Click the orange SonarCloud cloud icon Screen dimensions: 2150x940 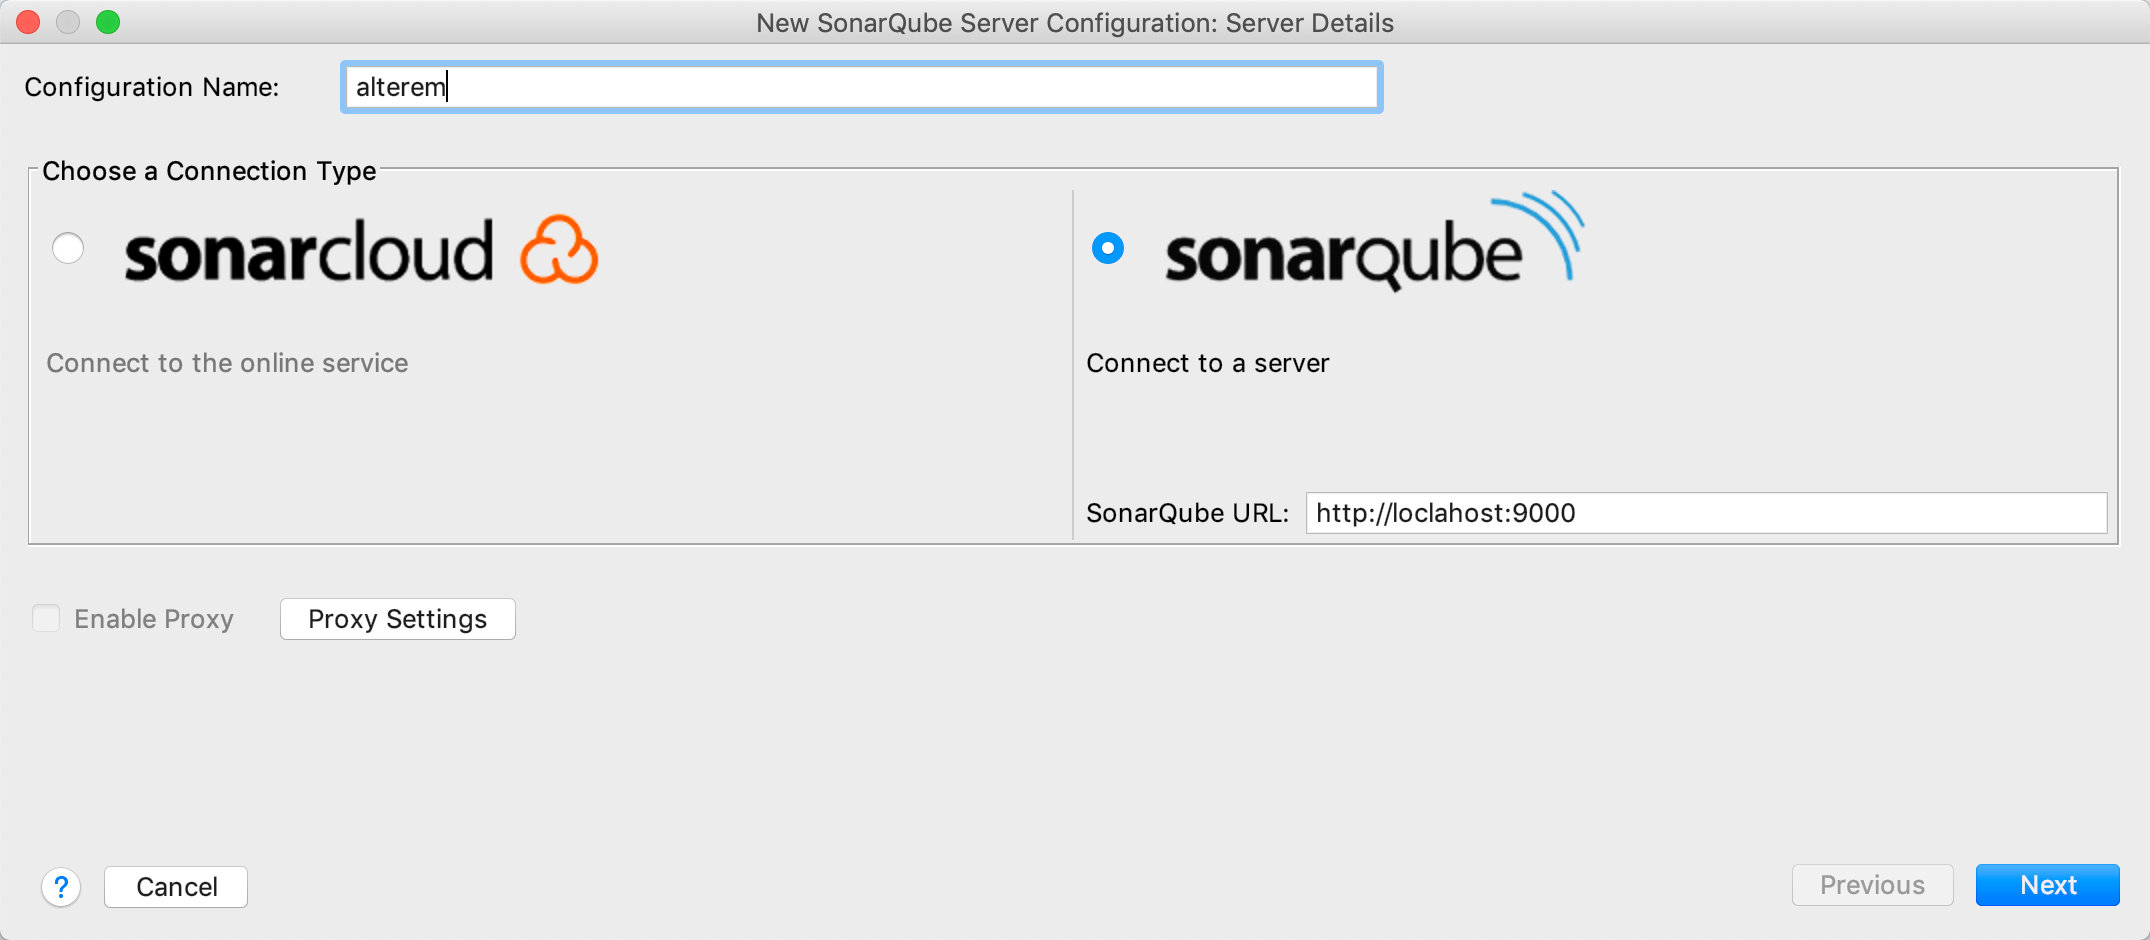tap(559, 250)
